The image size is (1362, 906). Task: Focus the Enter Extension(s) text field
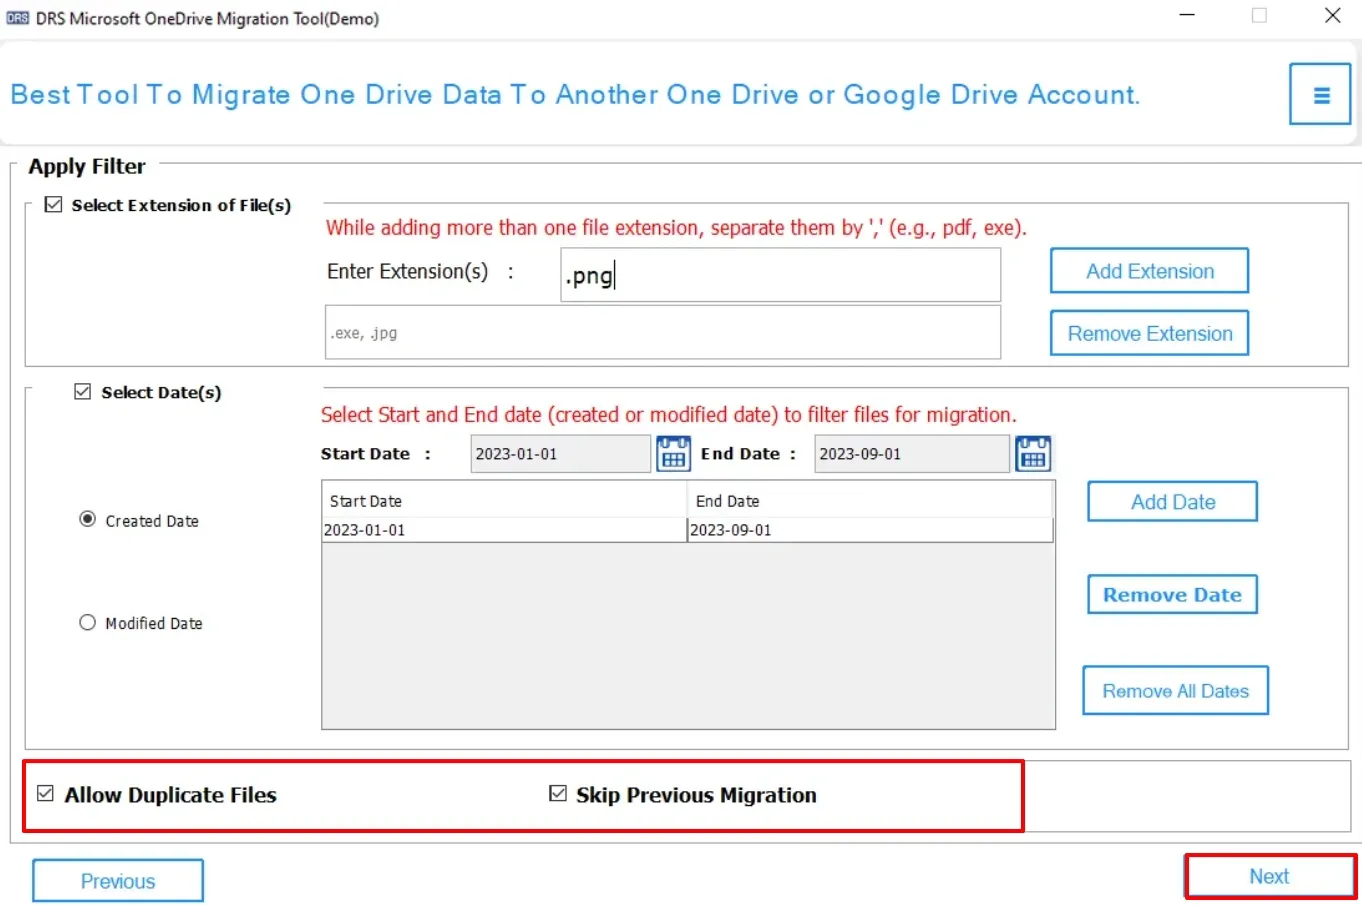click(x=780, y=275)
